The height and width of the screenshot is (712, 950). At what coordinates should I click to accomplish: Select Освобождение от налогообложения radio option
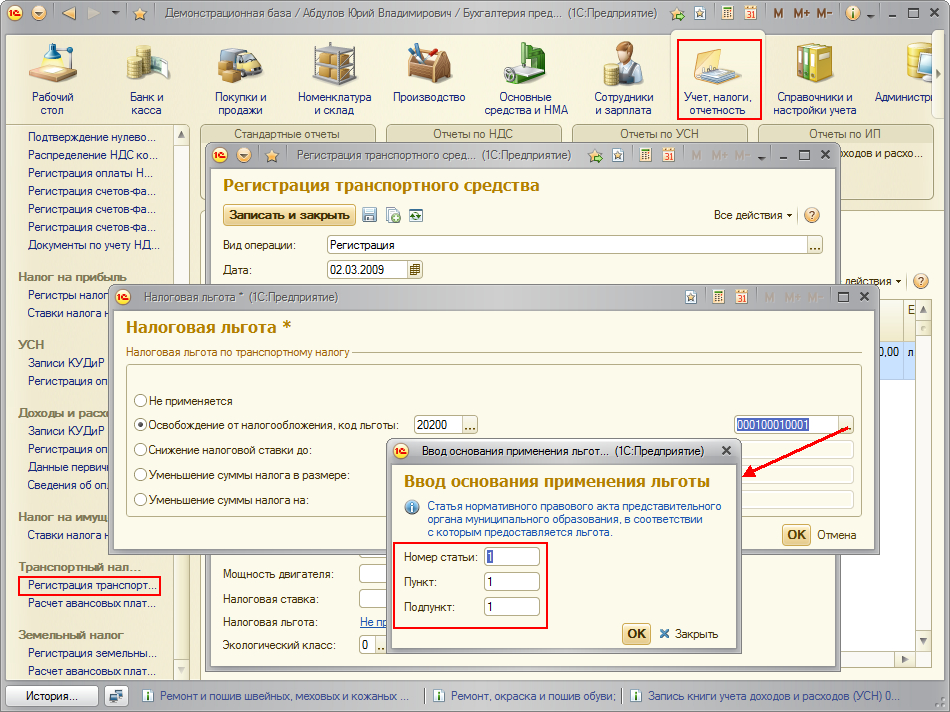(140, 425)
